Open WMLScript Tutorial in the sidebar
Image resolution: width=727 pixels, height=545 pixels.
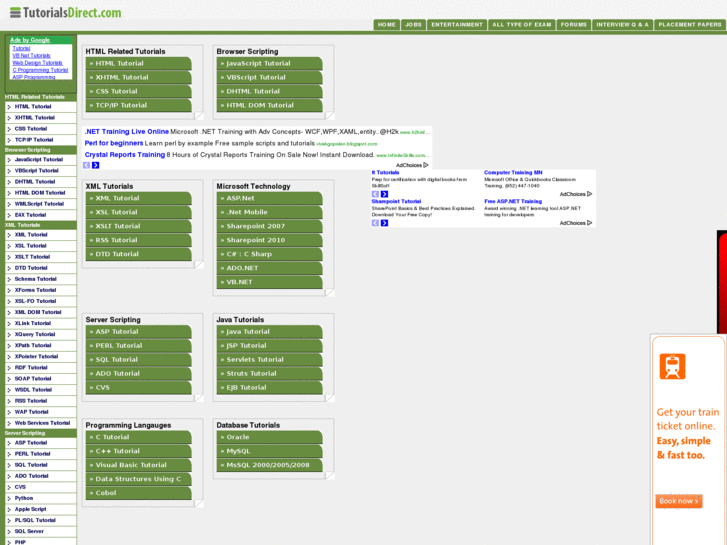(41, 204)
